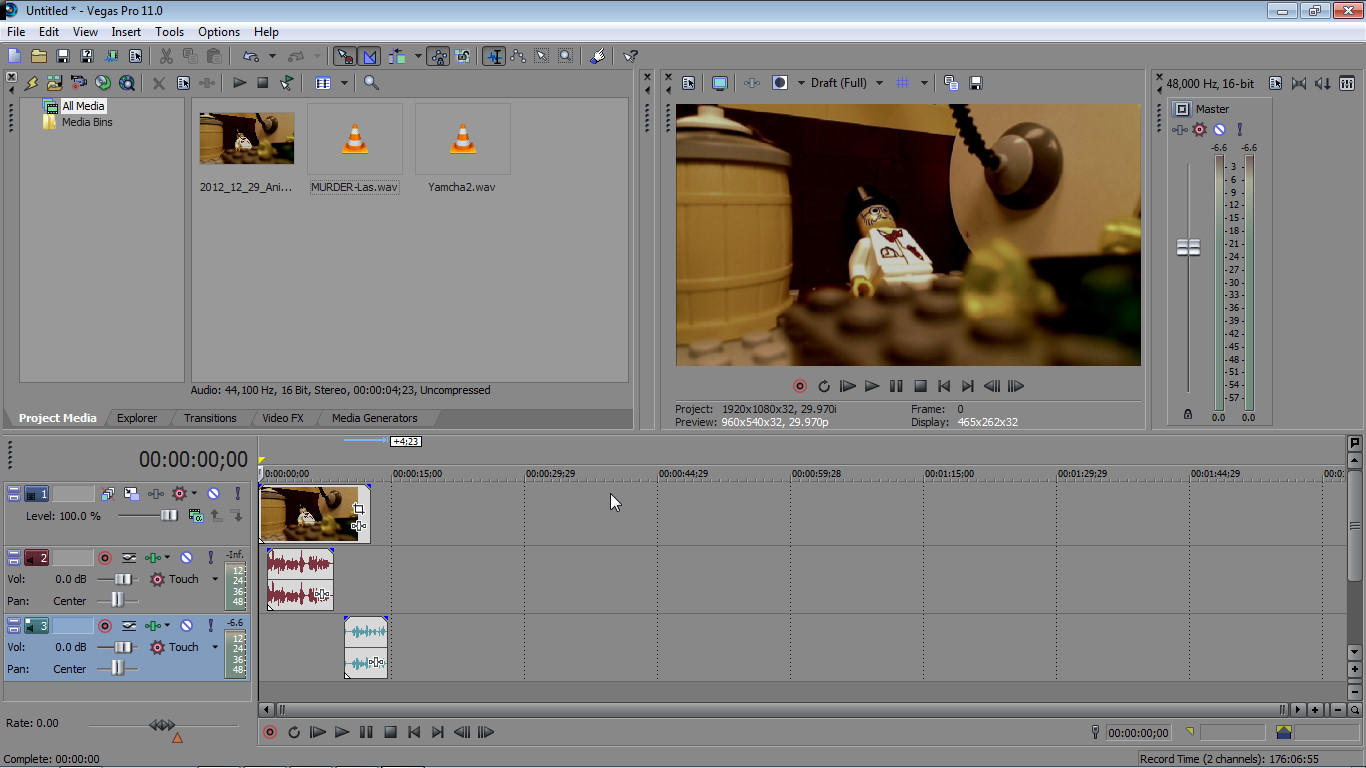Open the Auto Ripple mode dropdown arrow
The image size is (1366, 768).
418,56
